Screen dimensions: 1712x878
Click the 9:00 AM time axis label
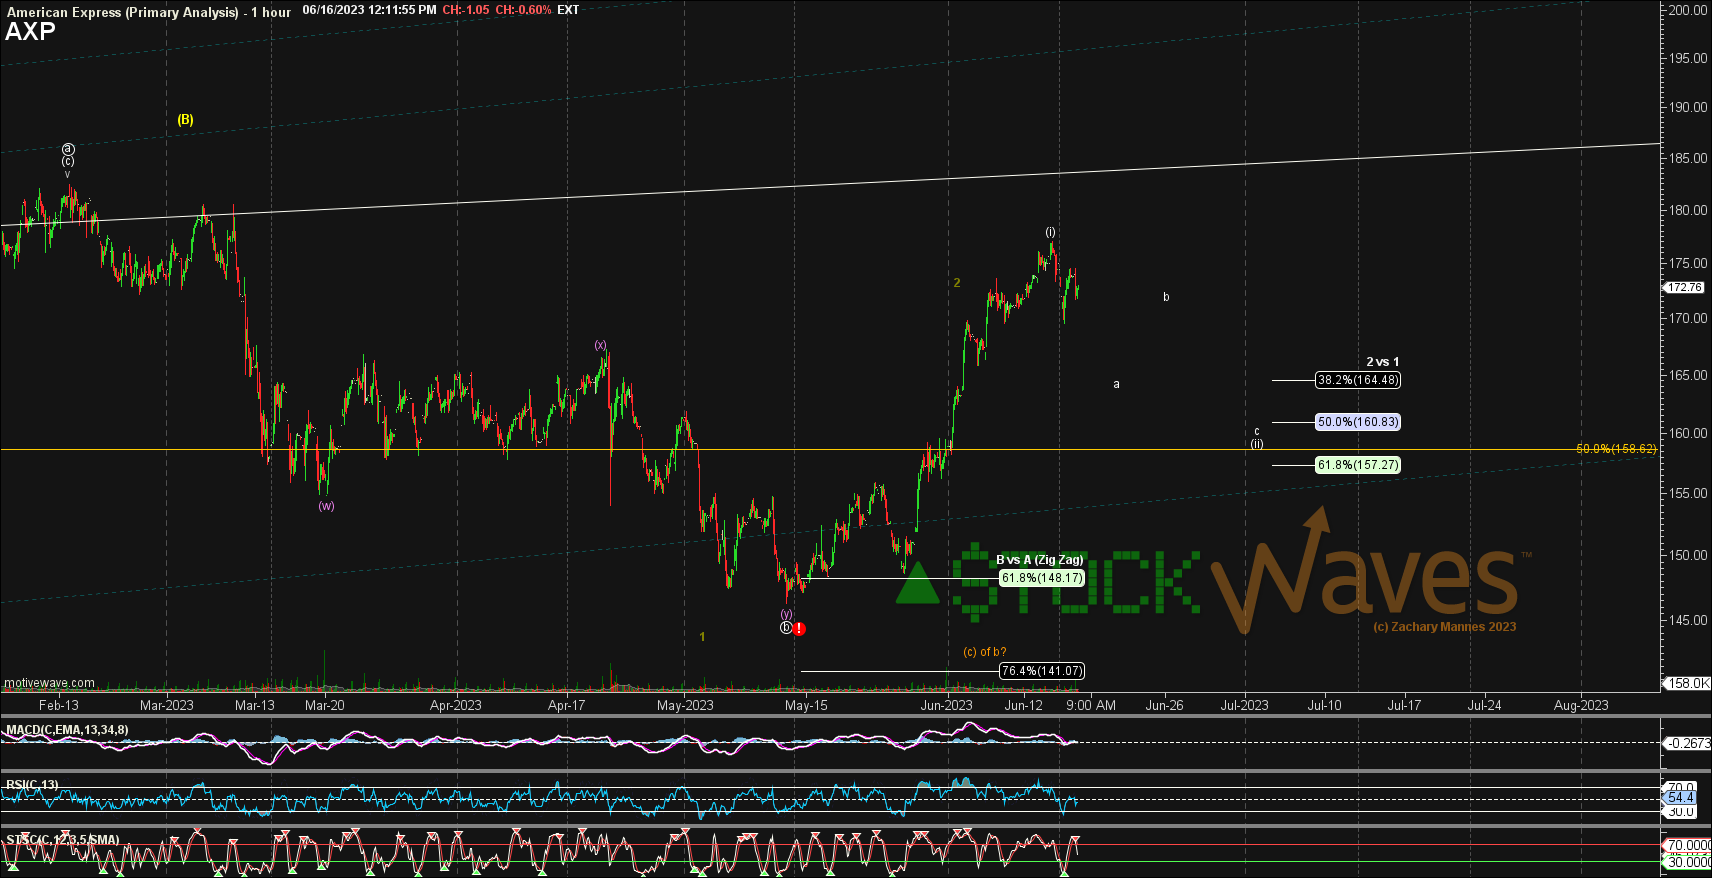click(x=1091, y=705)
